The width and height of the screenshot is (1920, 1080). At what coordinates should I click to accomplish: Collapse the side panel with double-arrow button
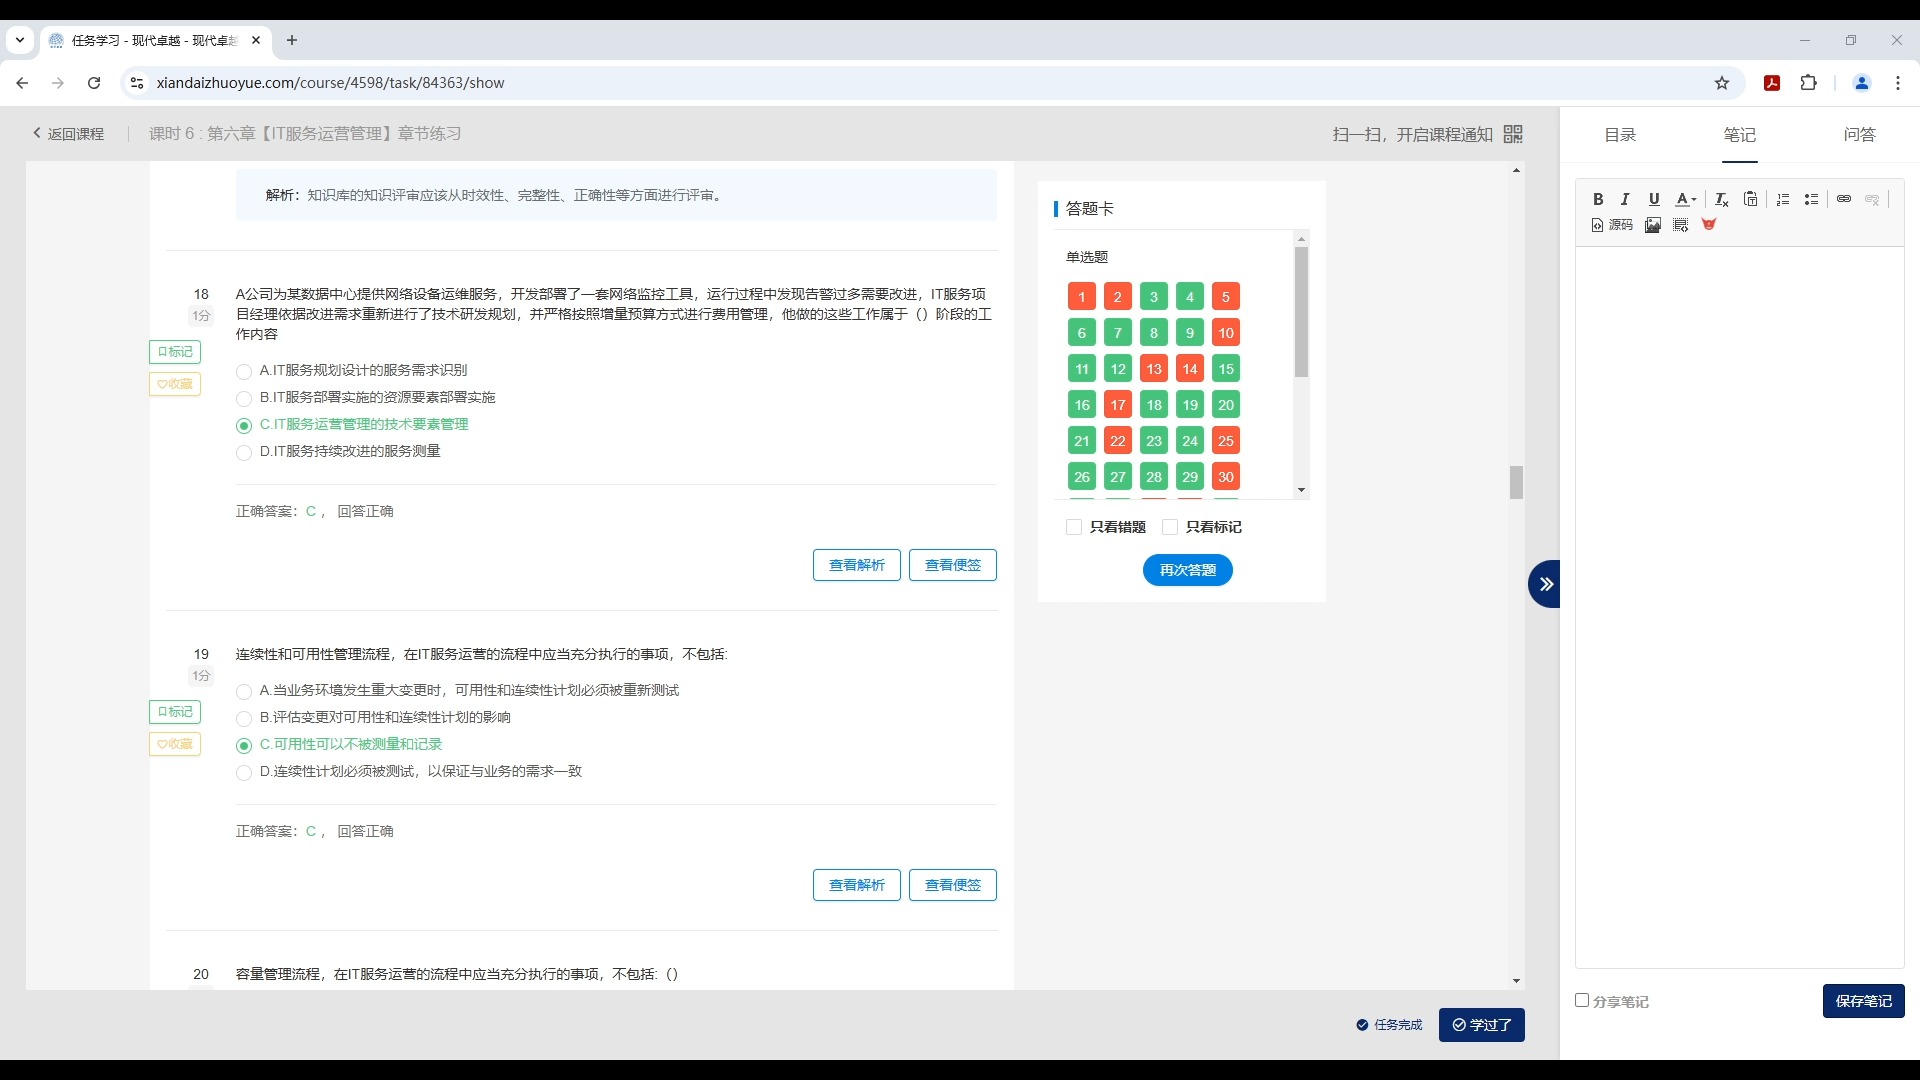(x=1545, y=584)
